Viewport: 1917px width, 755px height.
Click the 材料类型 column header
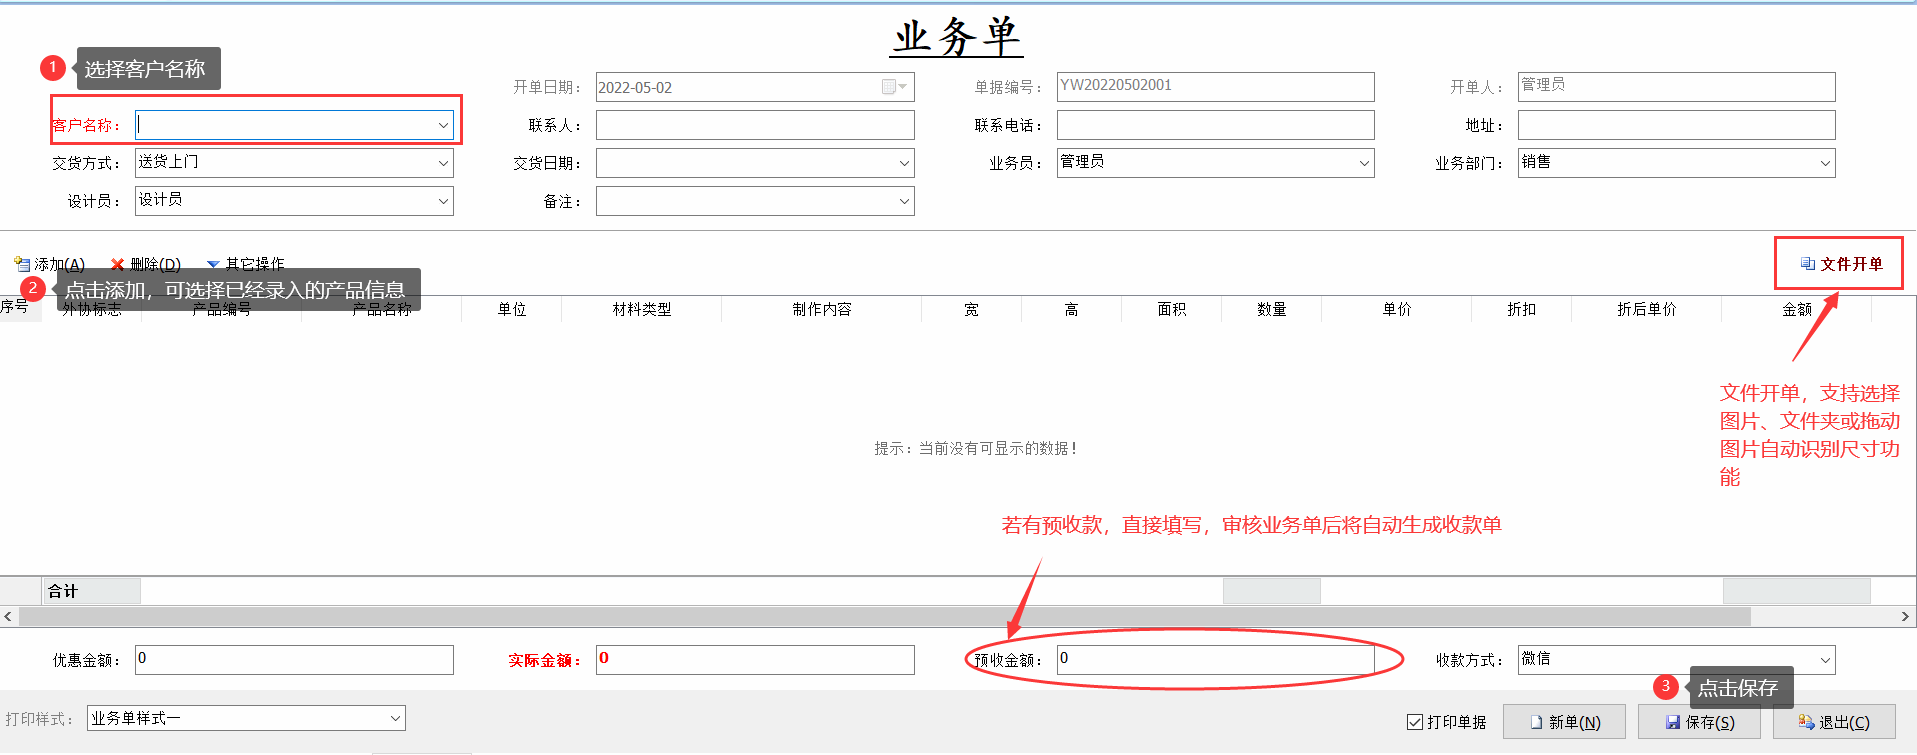pyautogui.click(x=641, y=309)
